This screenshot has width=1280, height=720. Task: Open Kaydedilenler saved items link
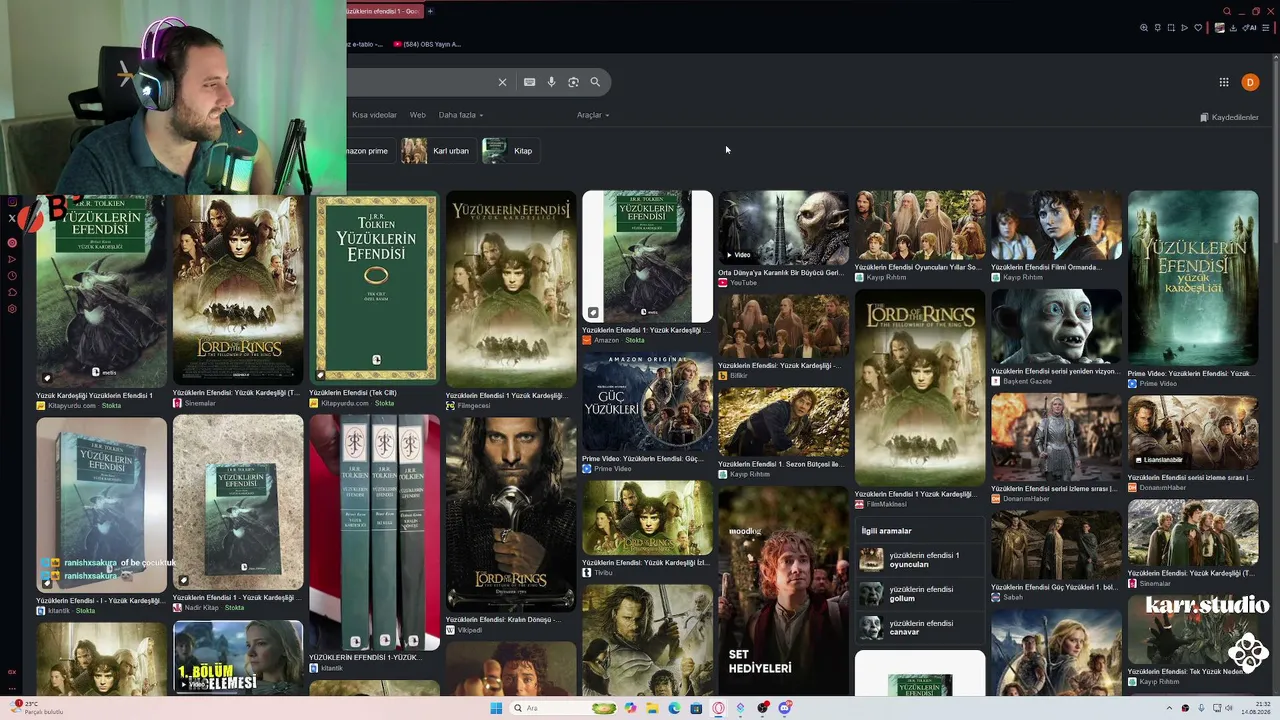[1229, 117]
